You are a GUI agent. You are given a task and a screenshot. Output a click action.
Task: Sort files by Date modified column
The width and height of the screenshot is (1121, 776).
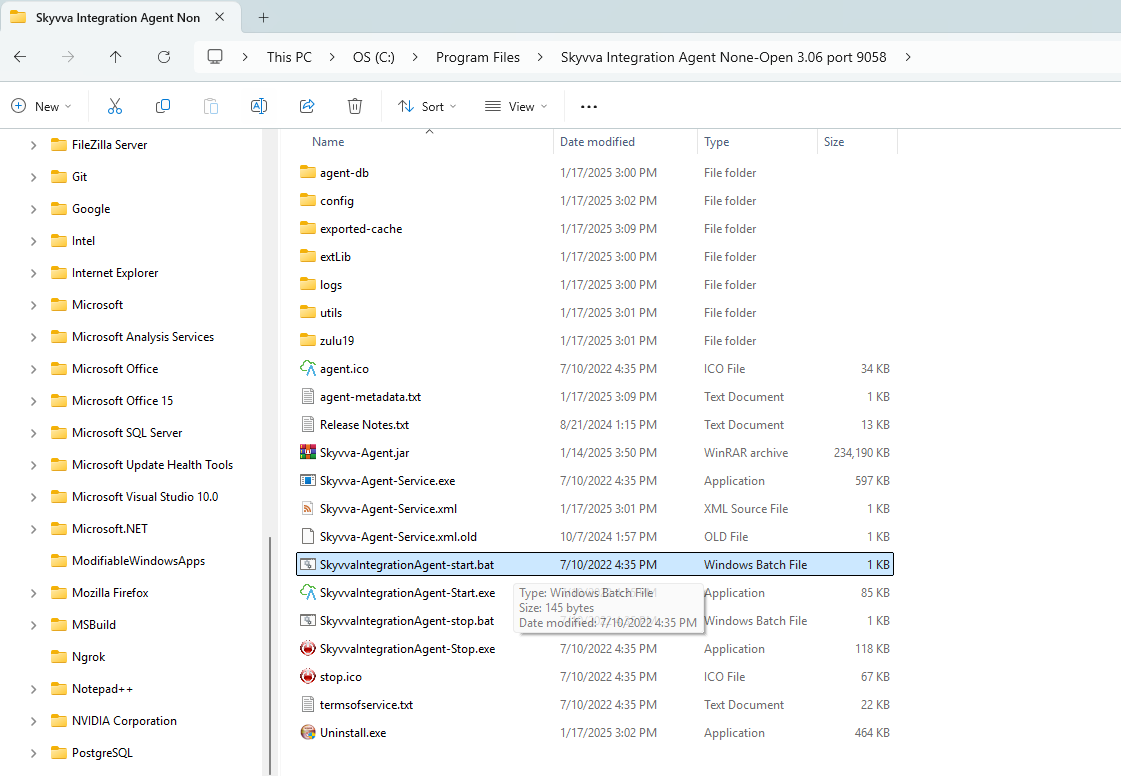coord(597,142)
